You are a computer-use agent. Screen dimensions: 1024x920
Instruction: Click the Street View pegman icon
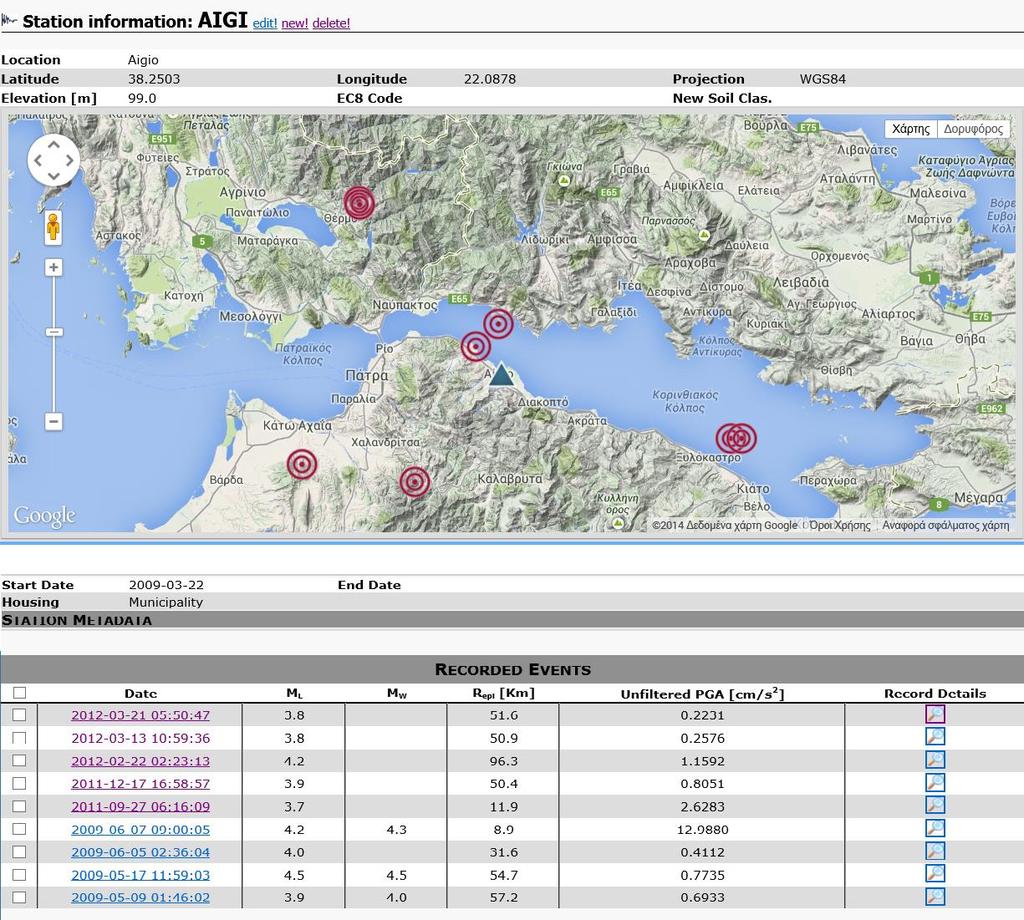[x=54, y=229]
